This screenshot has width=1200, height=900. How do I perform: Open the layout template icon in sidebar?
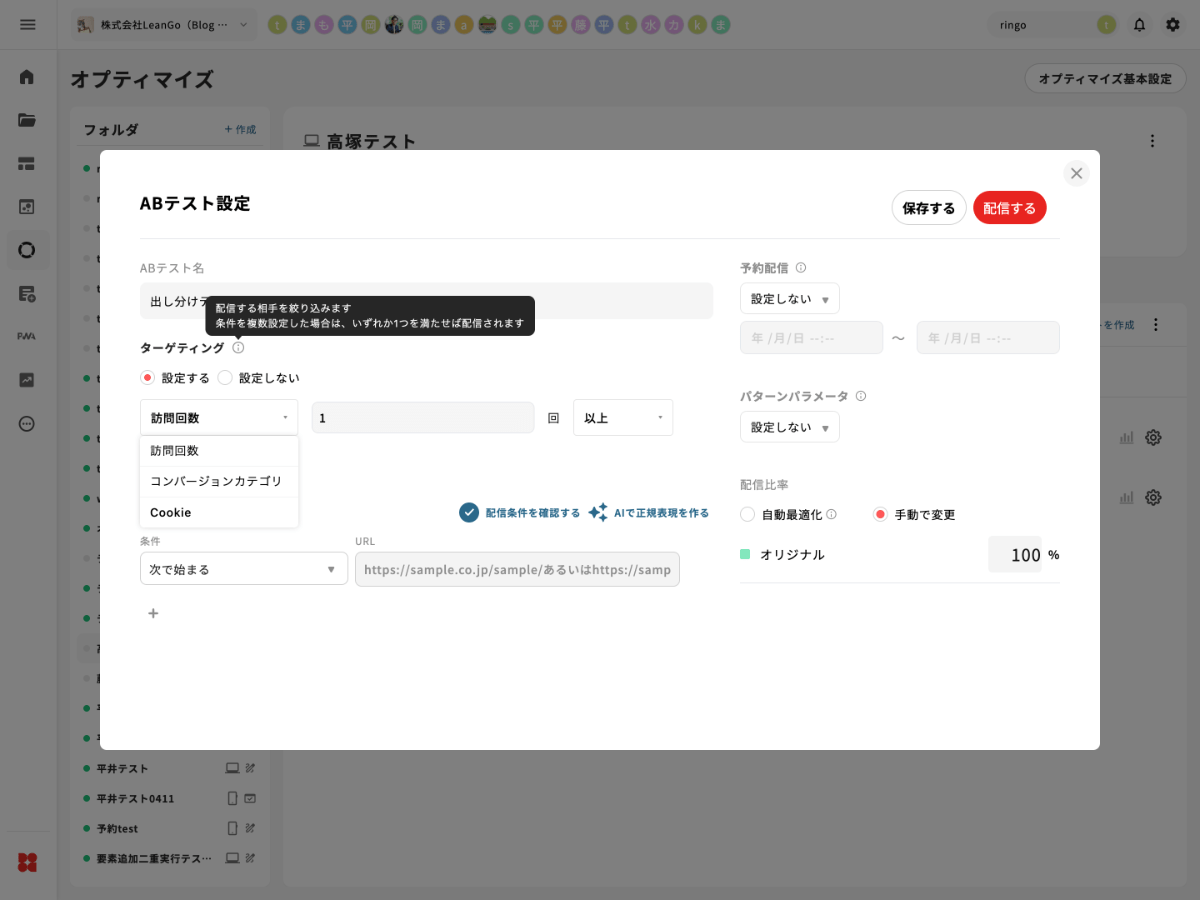(x=27, y=163)
